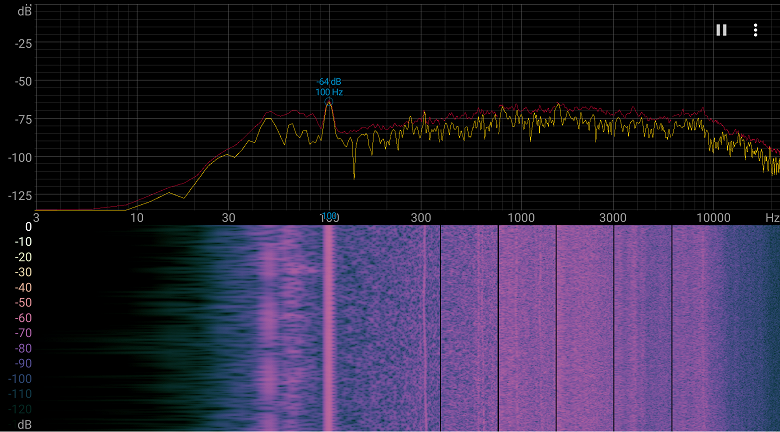This screenshot has height=432, width=780.
Task: Click the -100 dB spectrum axis label
Action: tap(20, 157)
